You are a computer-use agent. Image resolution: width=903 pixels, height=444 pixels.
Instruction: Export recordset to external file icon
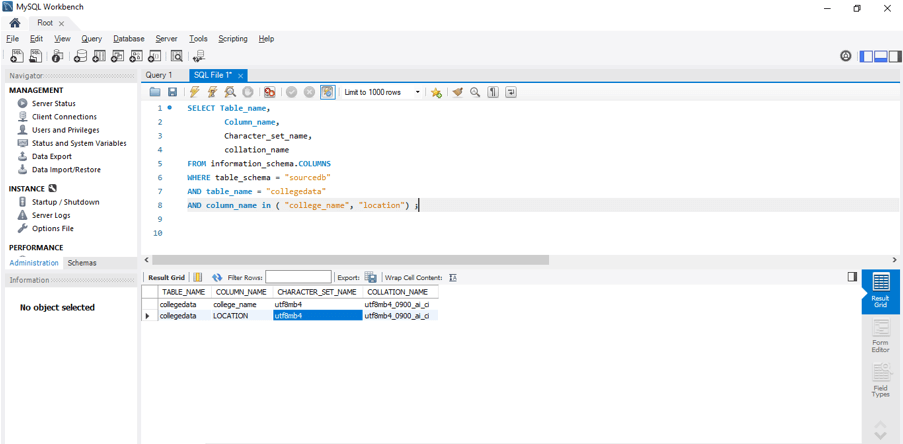click(371, 277)
